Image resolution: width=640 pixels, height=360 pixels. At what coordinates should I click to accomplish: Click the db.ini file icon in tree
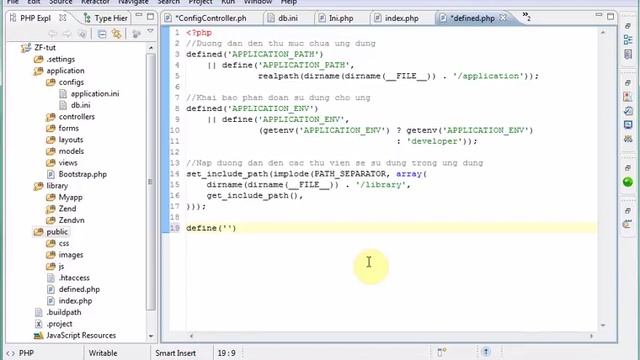[63, 105]
